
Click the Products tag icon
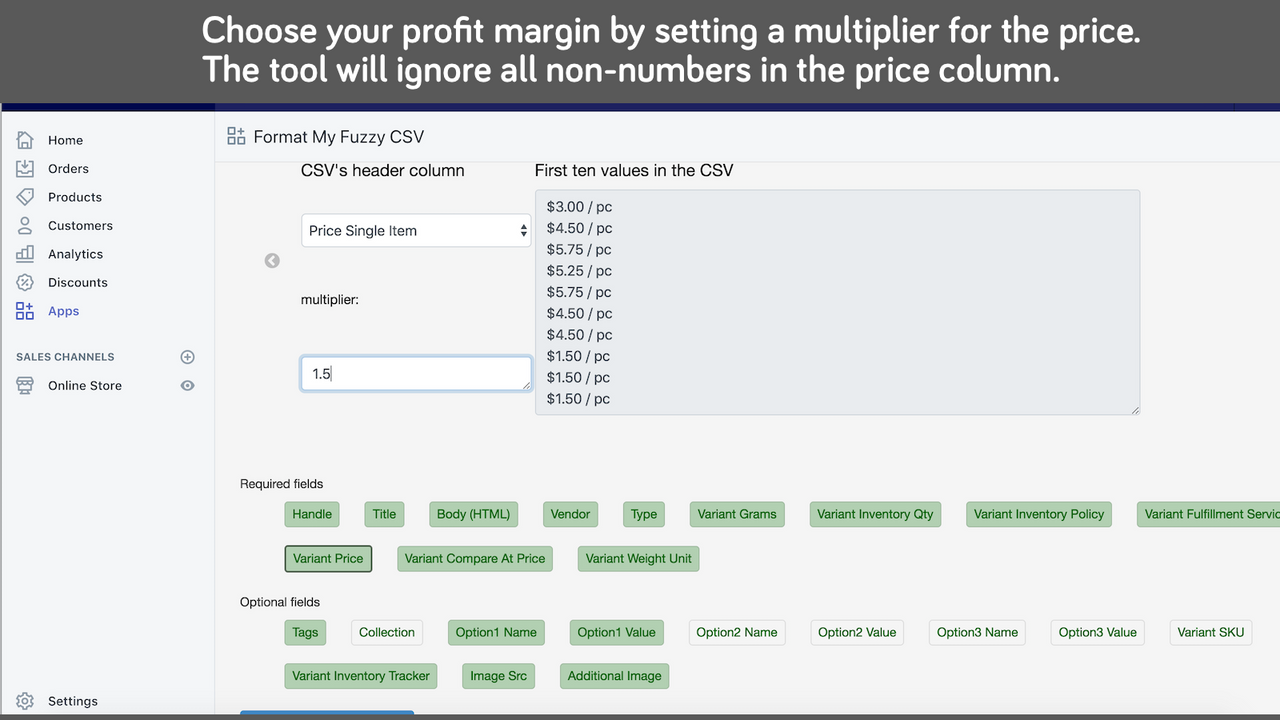pos(25,197)
